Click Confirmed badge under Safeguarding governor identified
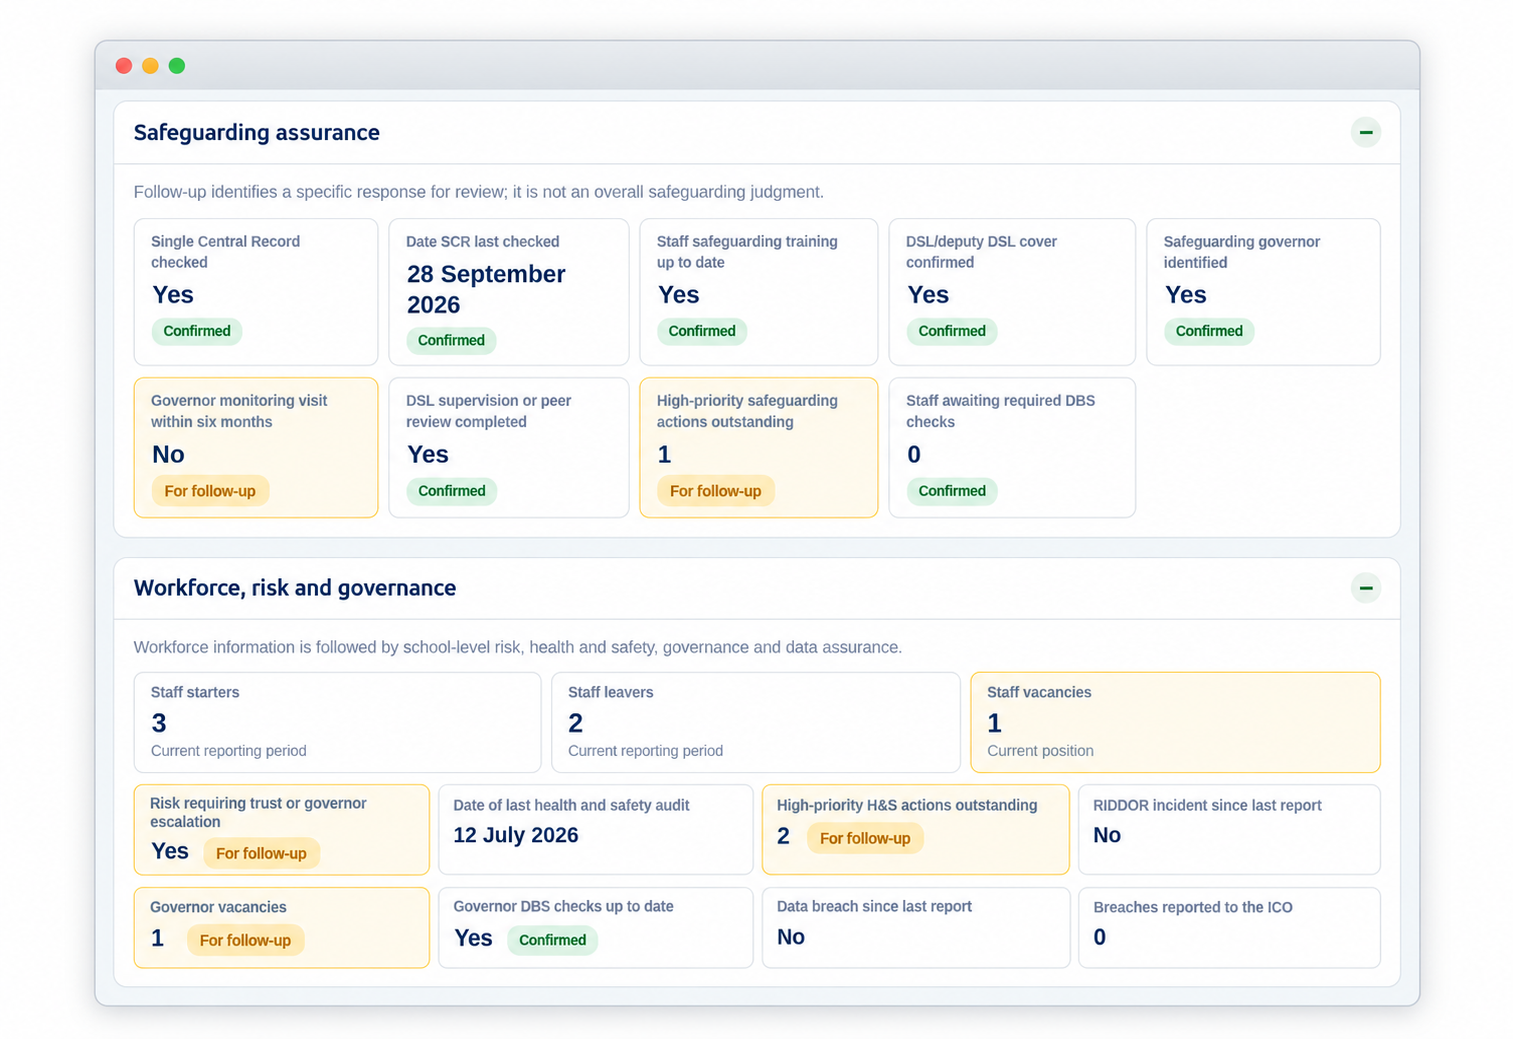Screen dimensions: 1513x1039 click(1208, 331)
